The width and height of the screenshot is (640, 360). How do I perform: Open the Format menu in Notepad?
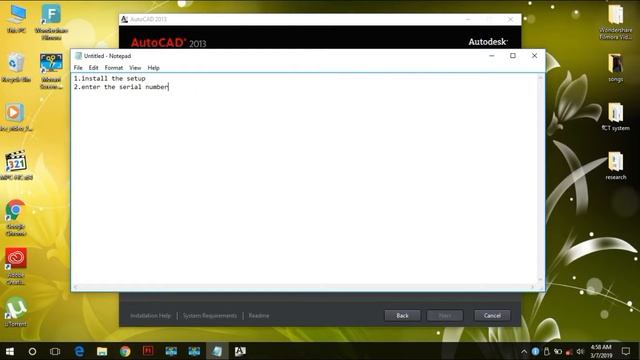[x=113, y=68]
